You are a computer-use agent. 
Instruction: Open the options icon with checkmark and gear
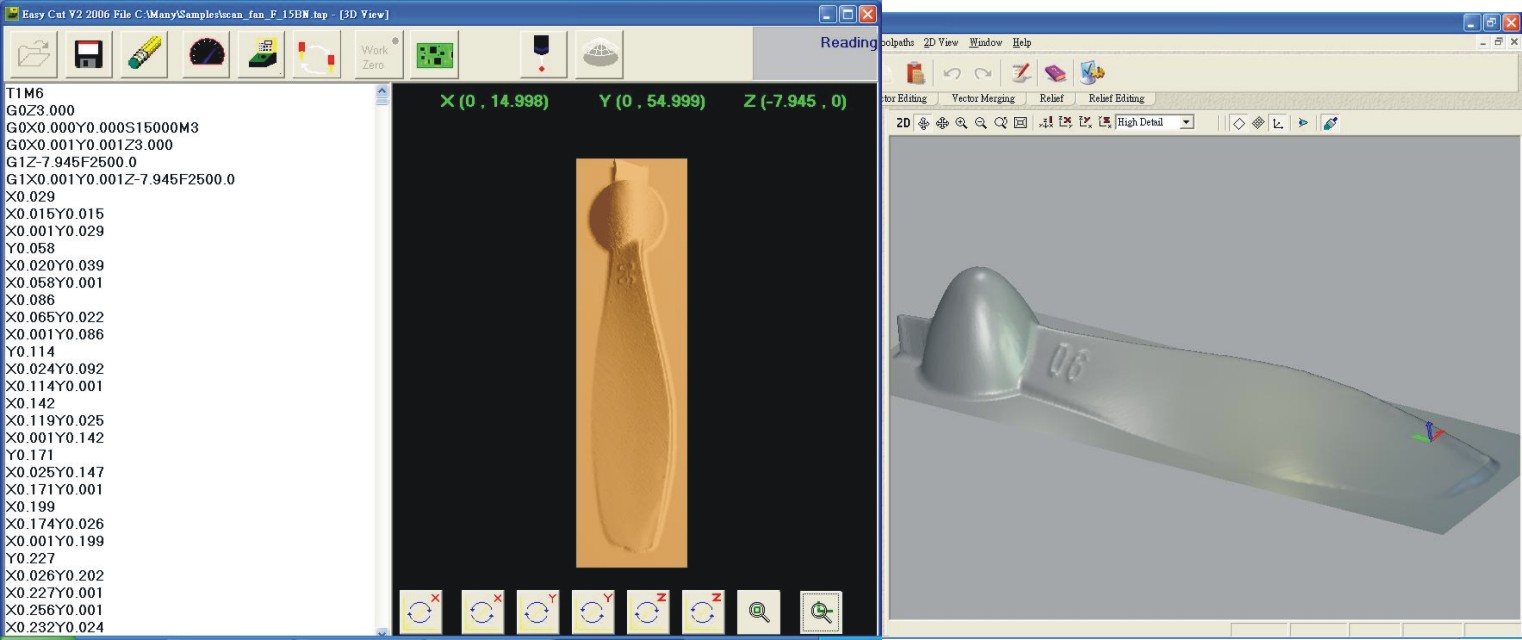[1091, 72]
